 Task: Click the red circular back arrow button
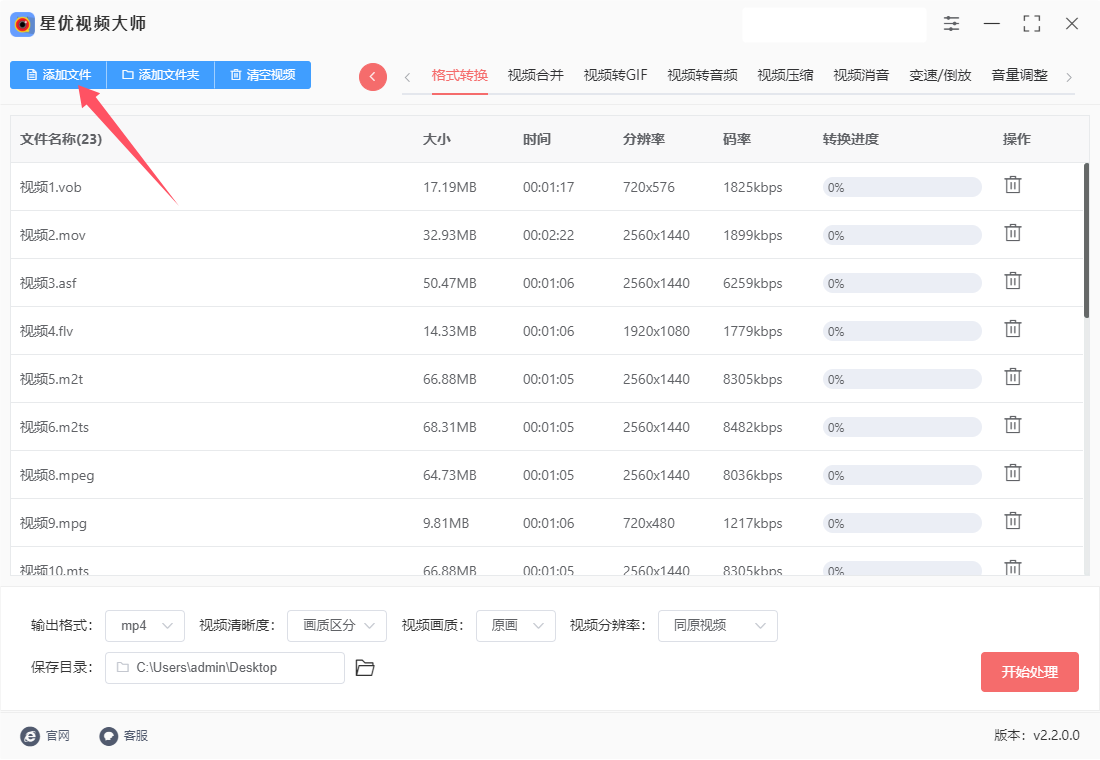[373, 76]
